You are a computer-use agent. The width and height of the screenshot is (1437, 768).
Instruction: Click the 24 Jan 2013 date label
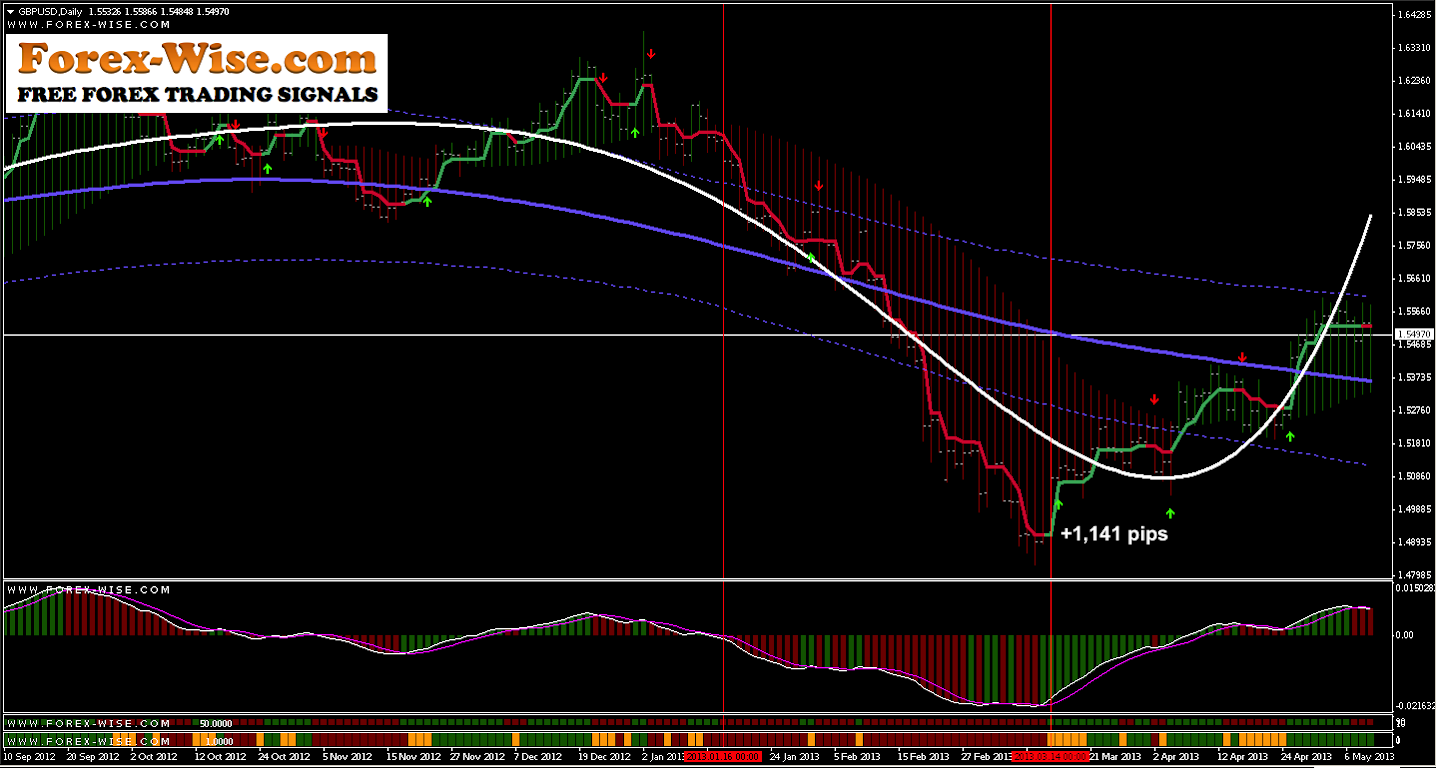[794, 757]
